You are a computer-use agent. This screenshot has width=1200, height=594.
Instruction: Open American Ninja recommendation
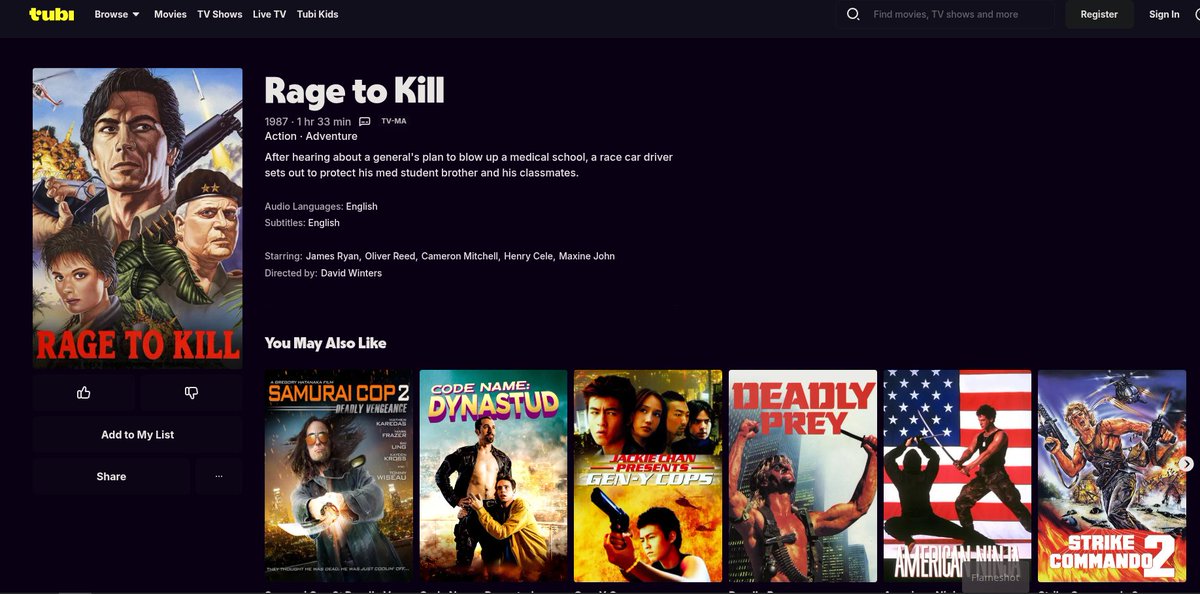(x=958, y=476)
